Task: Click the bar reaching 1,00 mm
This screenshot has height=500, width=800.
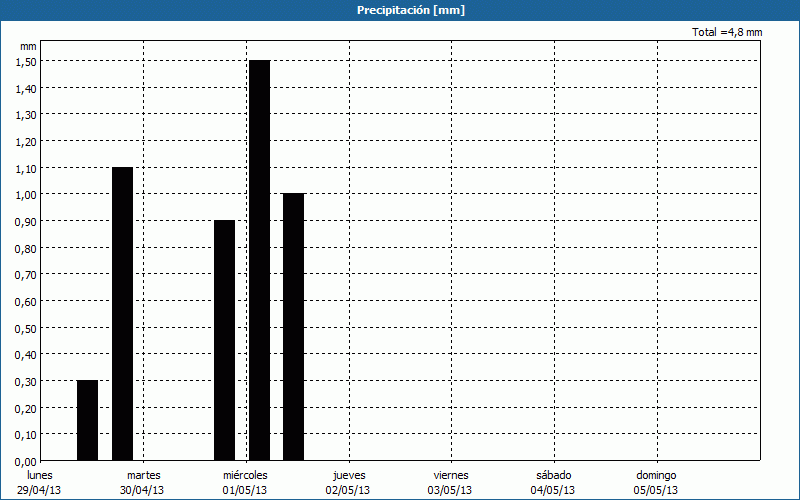Action: point(293,326)
